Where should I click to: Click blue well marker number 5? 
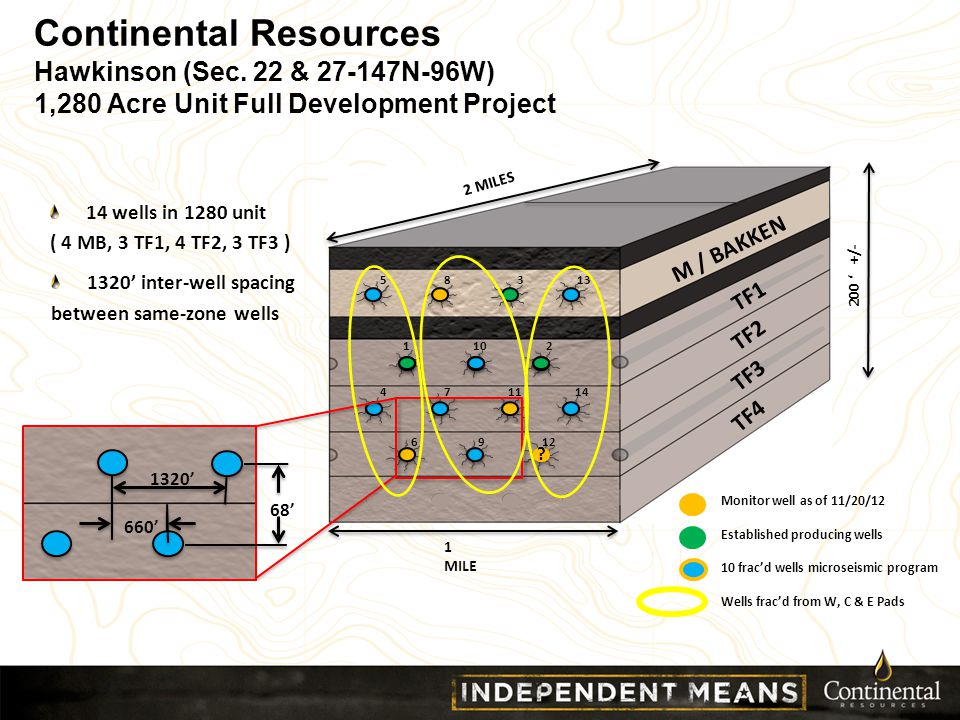click(x=373, y=294)
